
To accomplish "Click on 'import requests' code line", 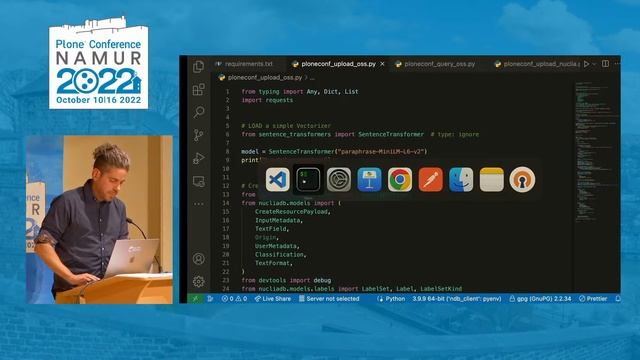I will pyautogui.click(x=267, y=100).
